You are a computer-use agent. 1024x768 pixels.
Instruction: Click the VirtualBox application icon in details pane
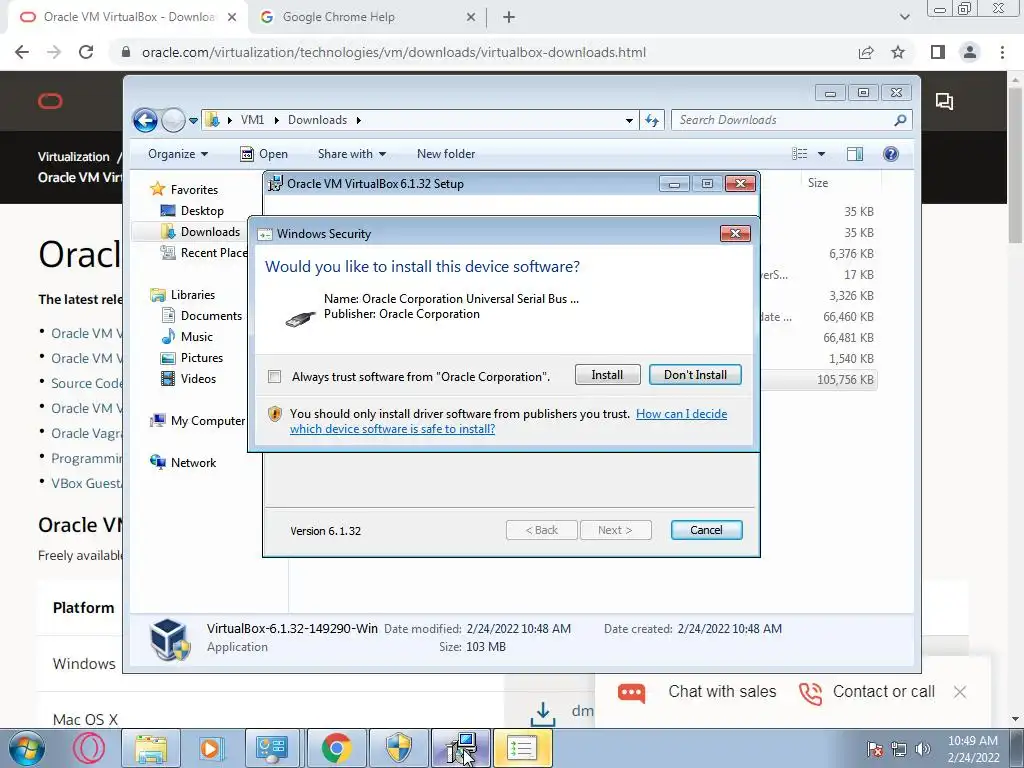(170, 639)
